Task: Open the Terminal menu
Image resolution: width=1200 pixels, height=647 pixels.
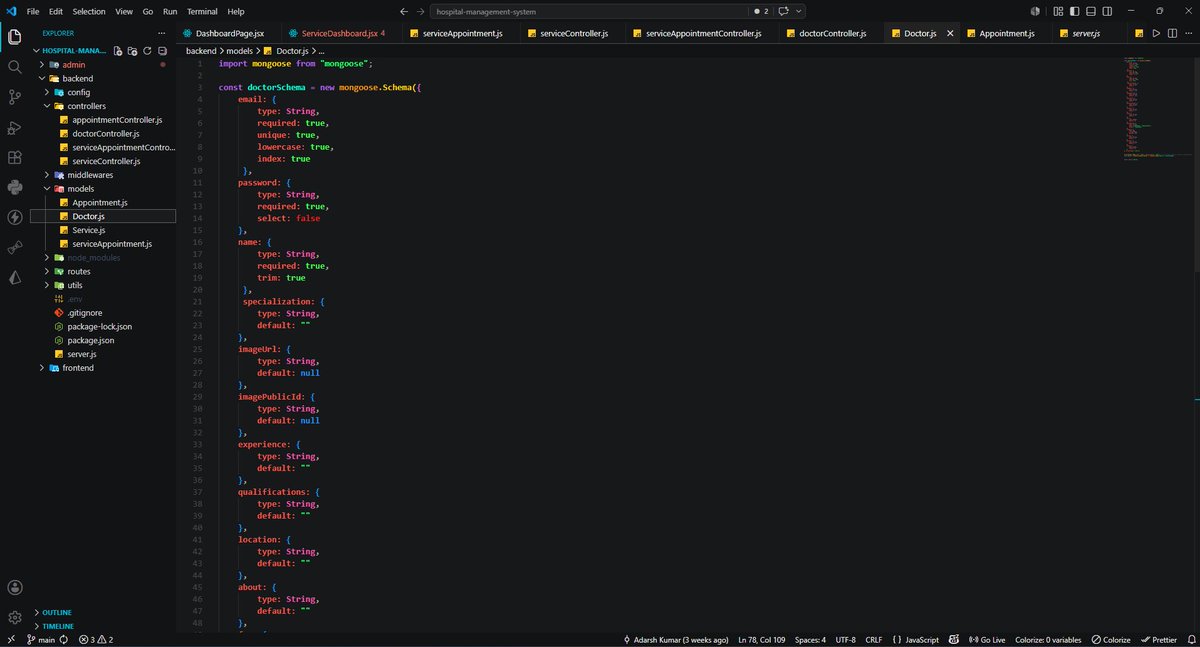Action: tap(202, 11)
